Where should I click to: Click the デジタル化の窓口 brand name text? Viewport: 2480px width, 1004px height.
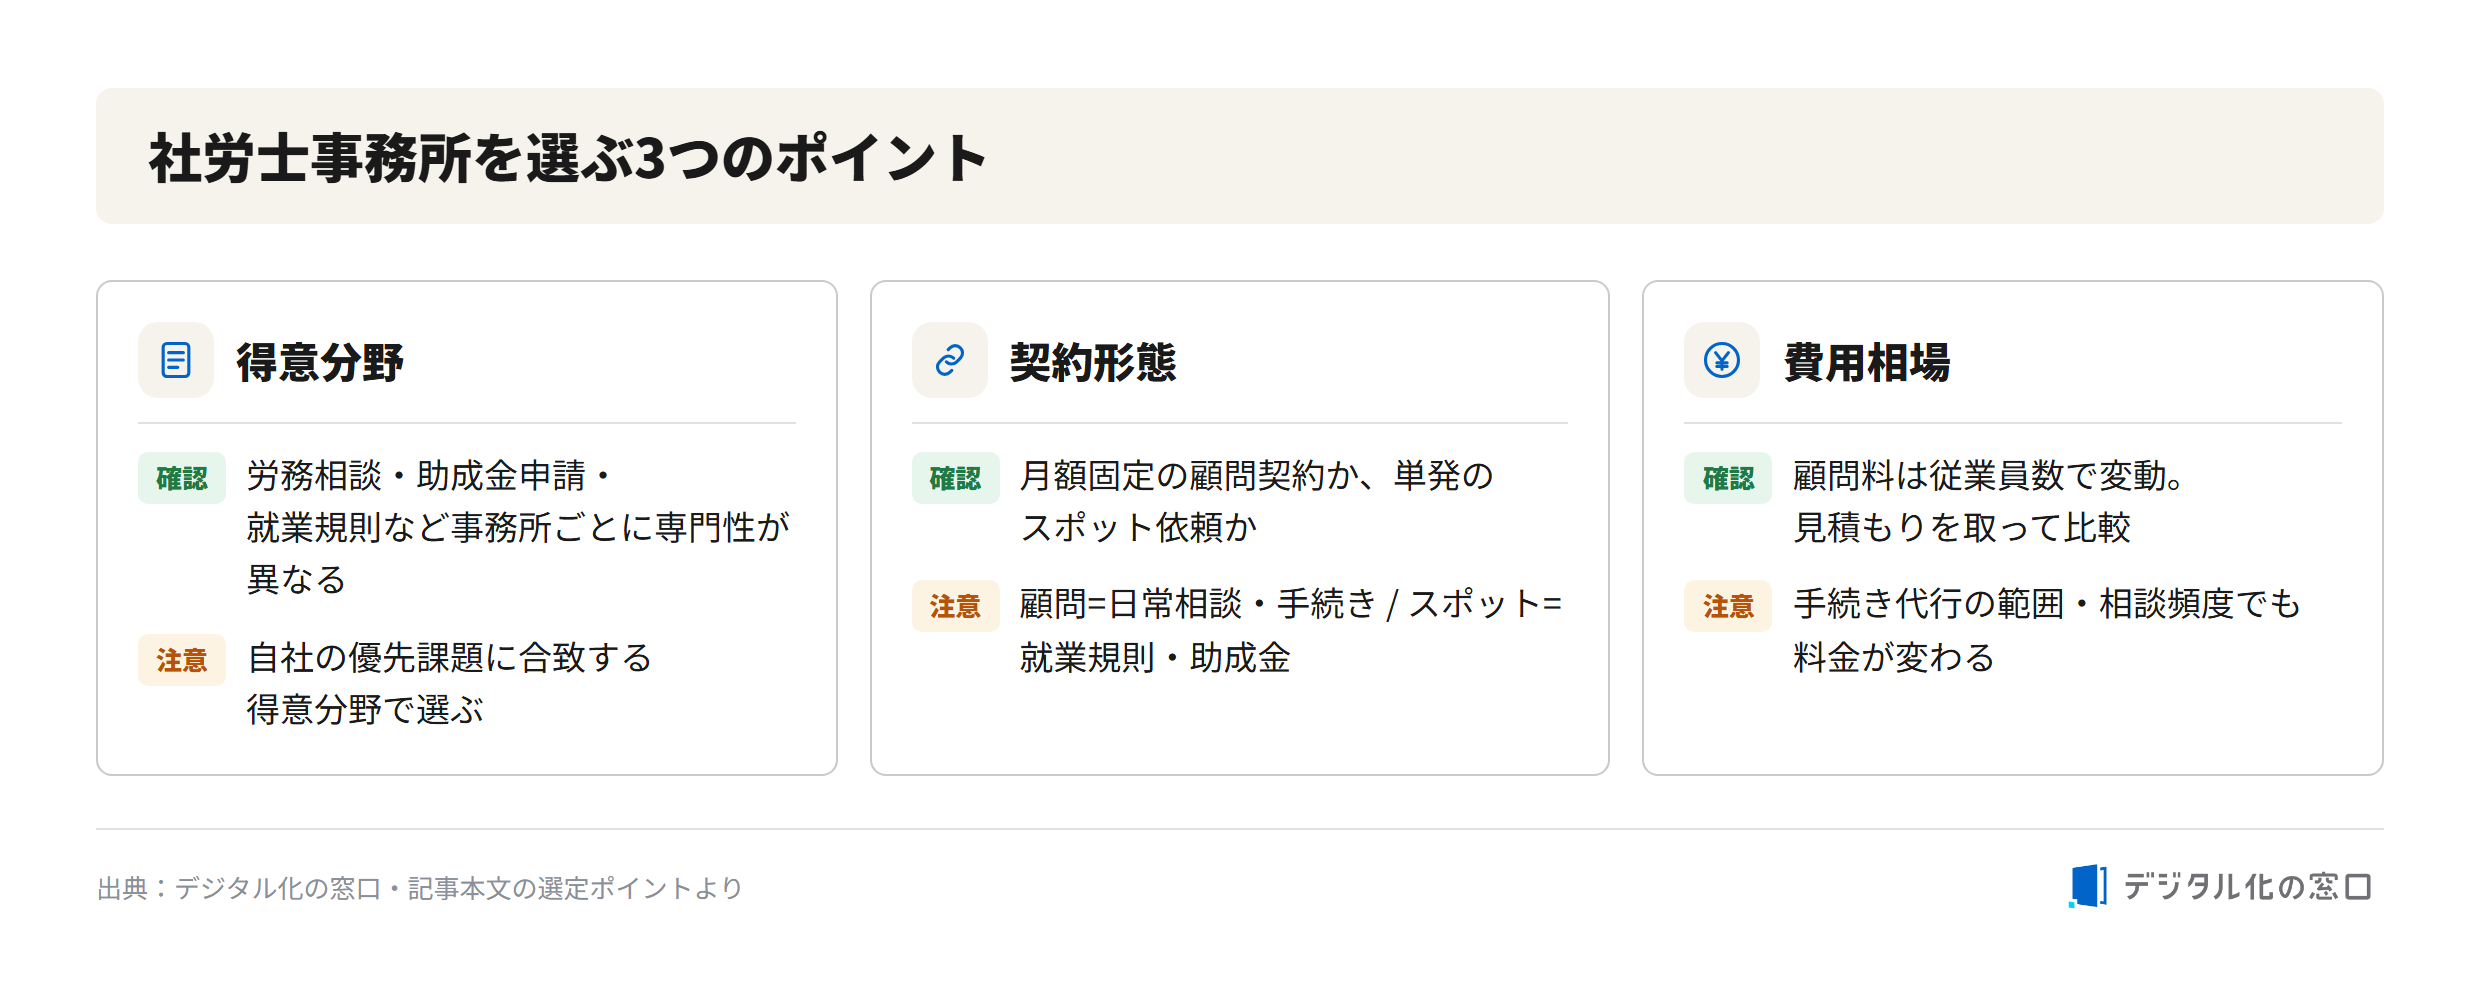2247,886
